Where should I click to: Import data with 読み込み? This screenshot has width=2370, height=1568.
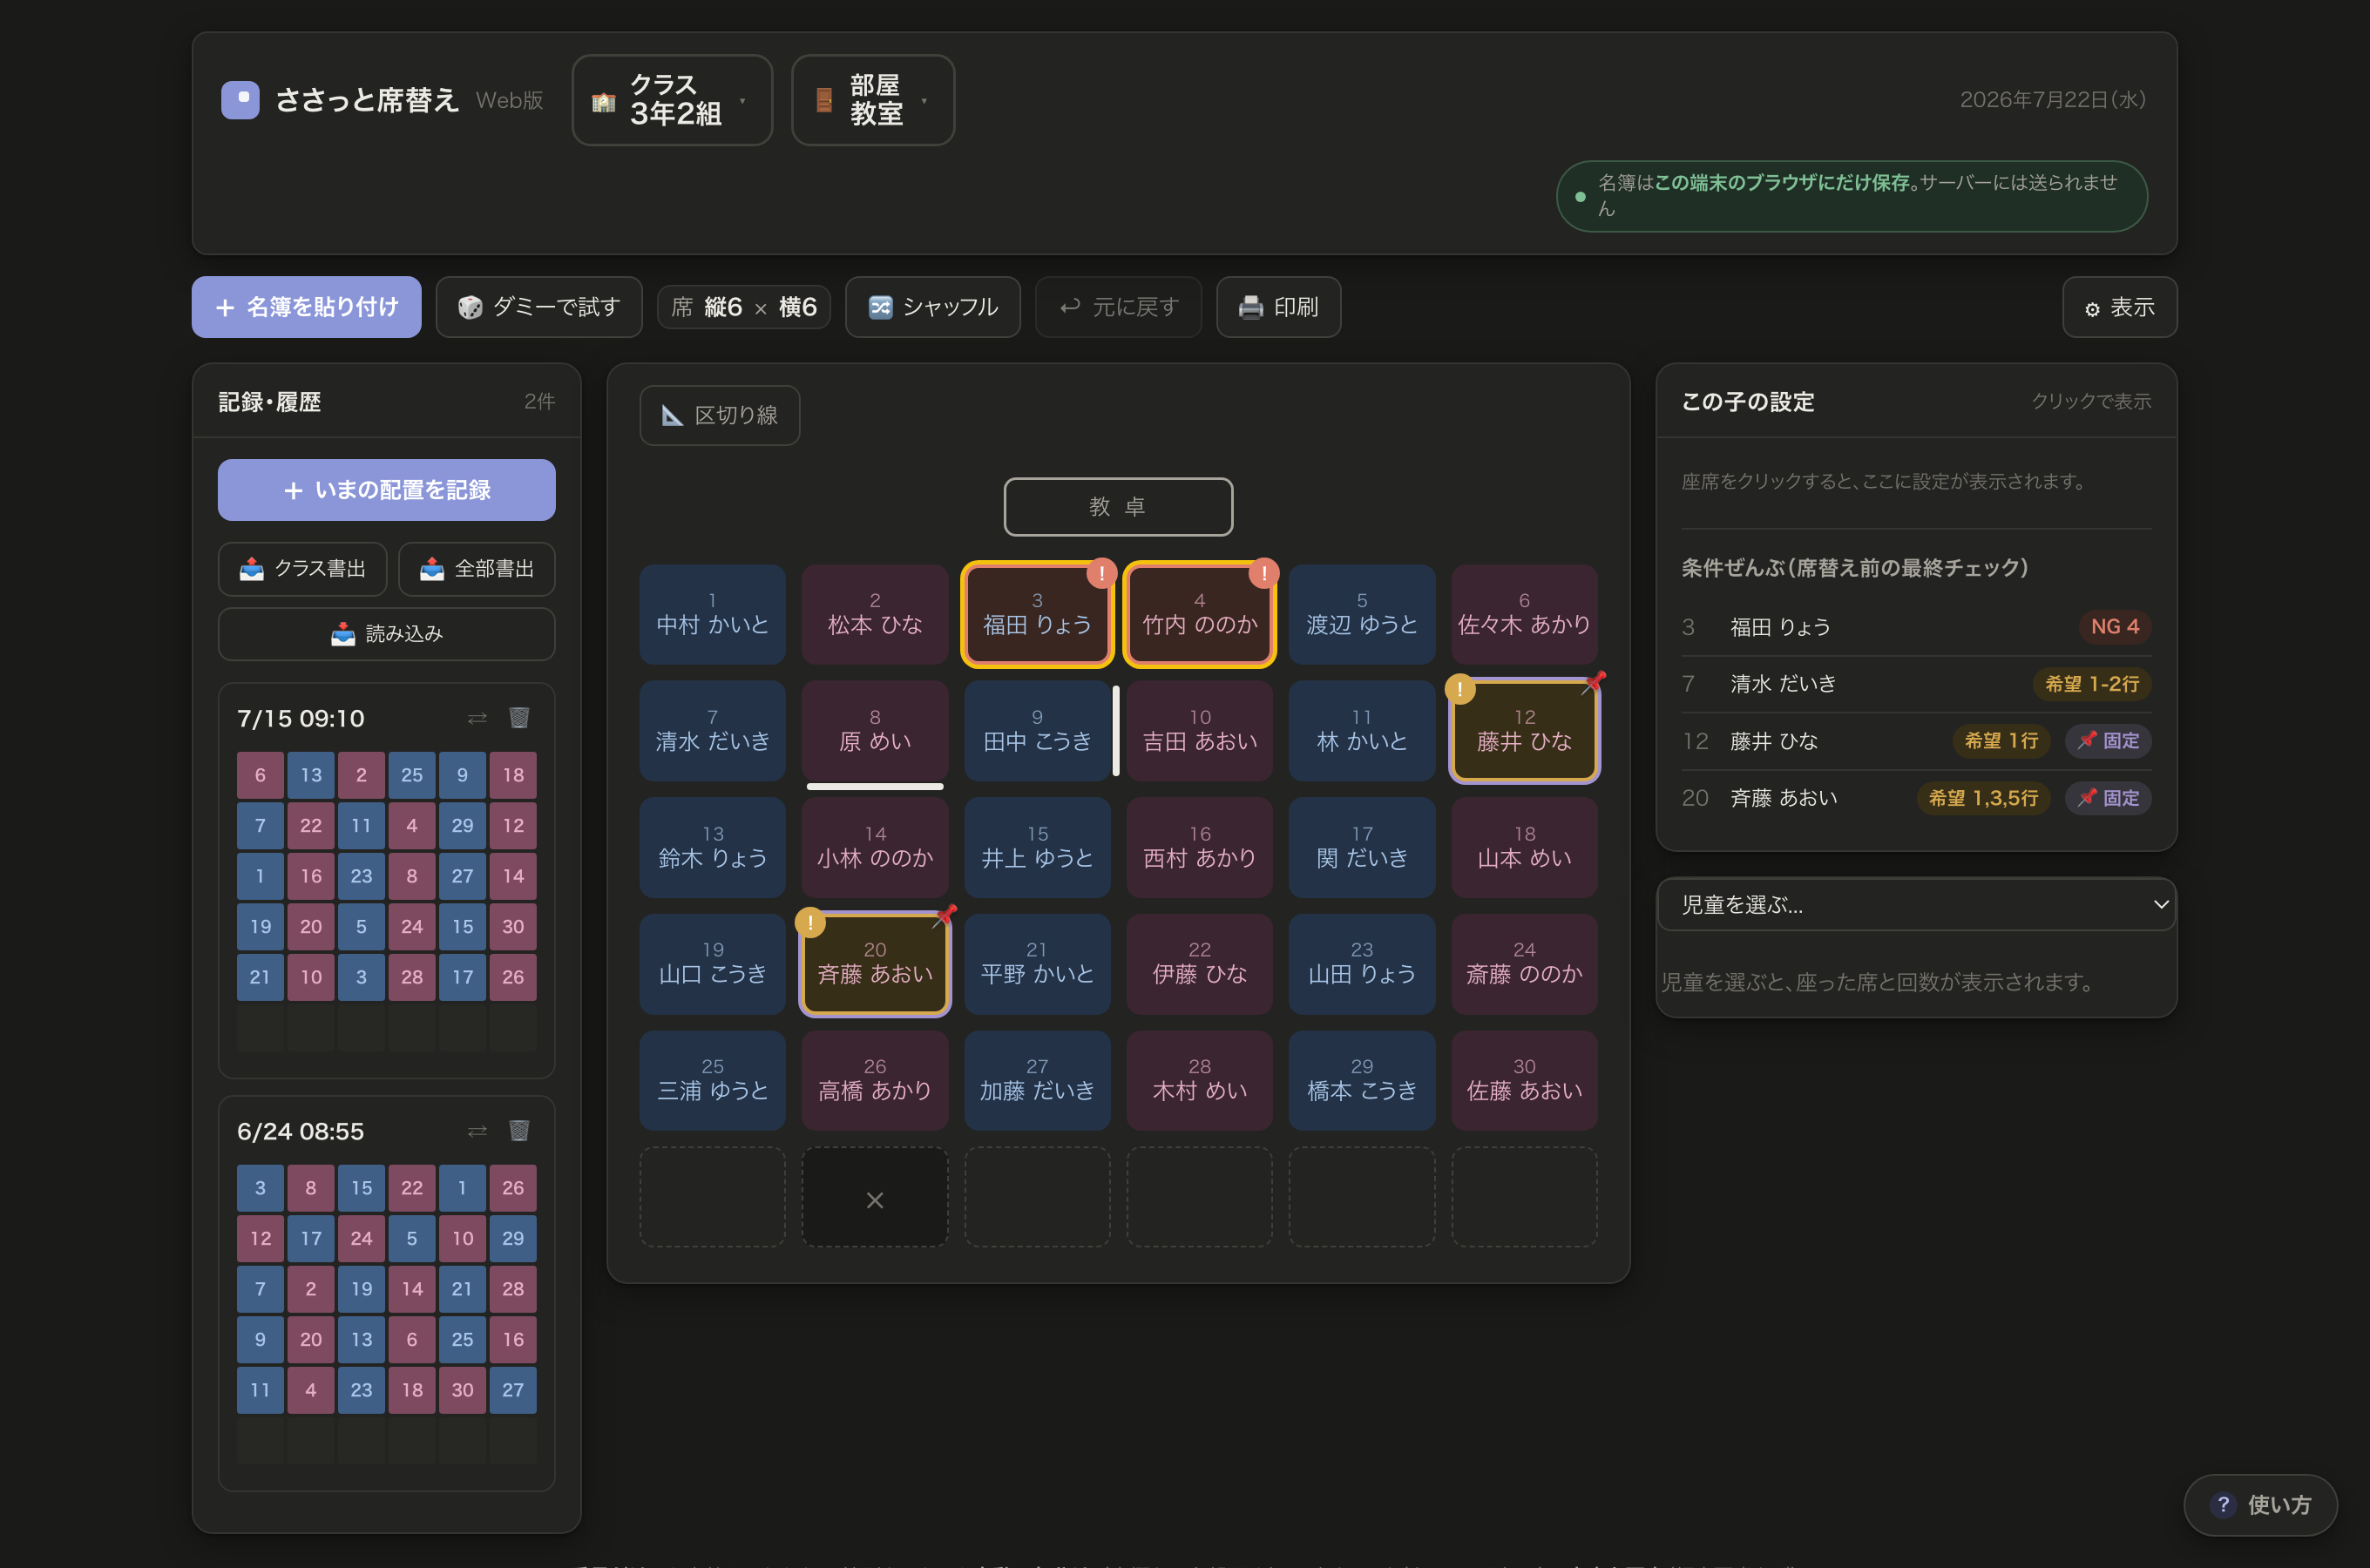point(387,634)
